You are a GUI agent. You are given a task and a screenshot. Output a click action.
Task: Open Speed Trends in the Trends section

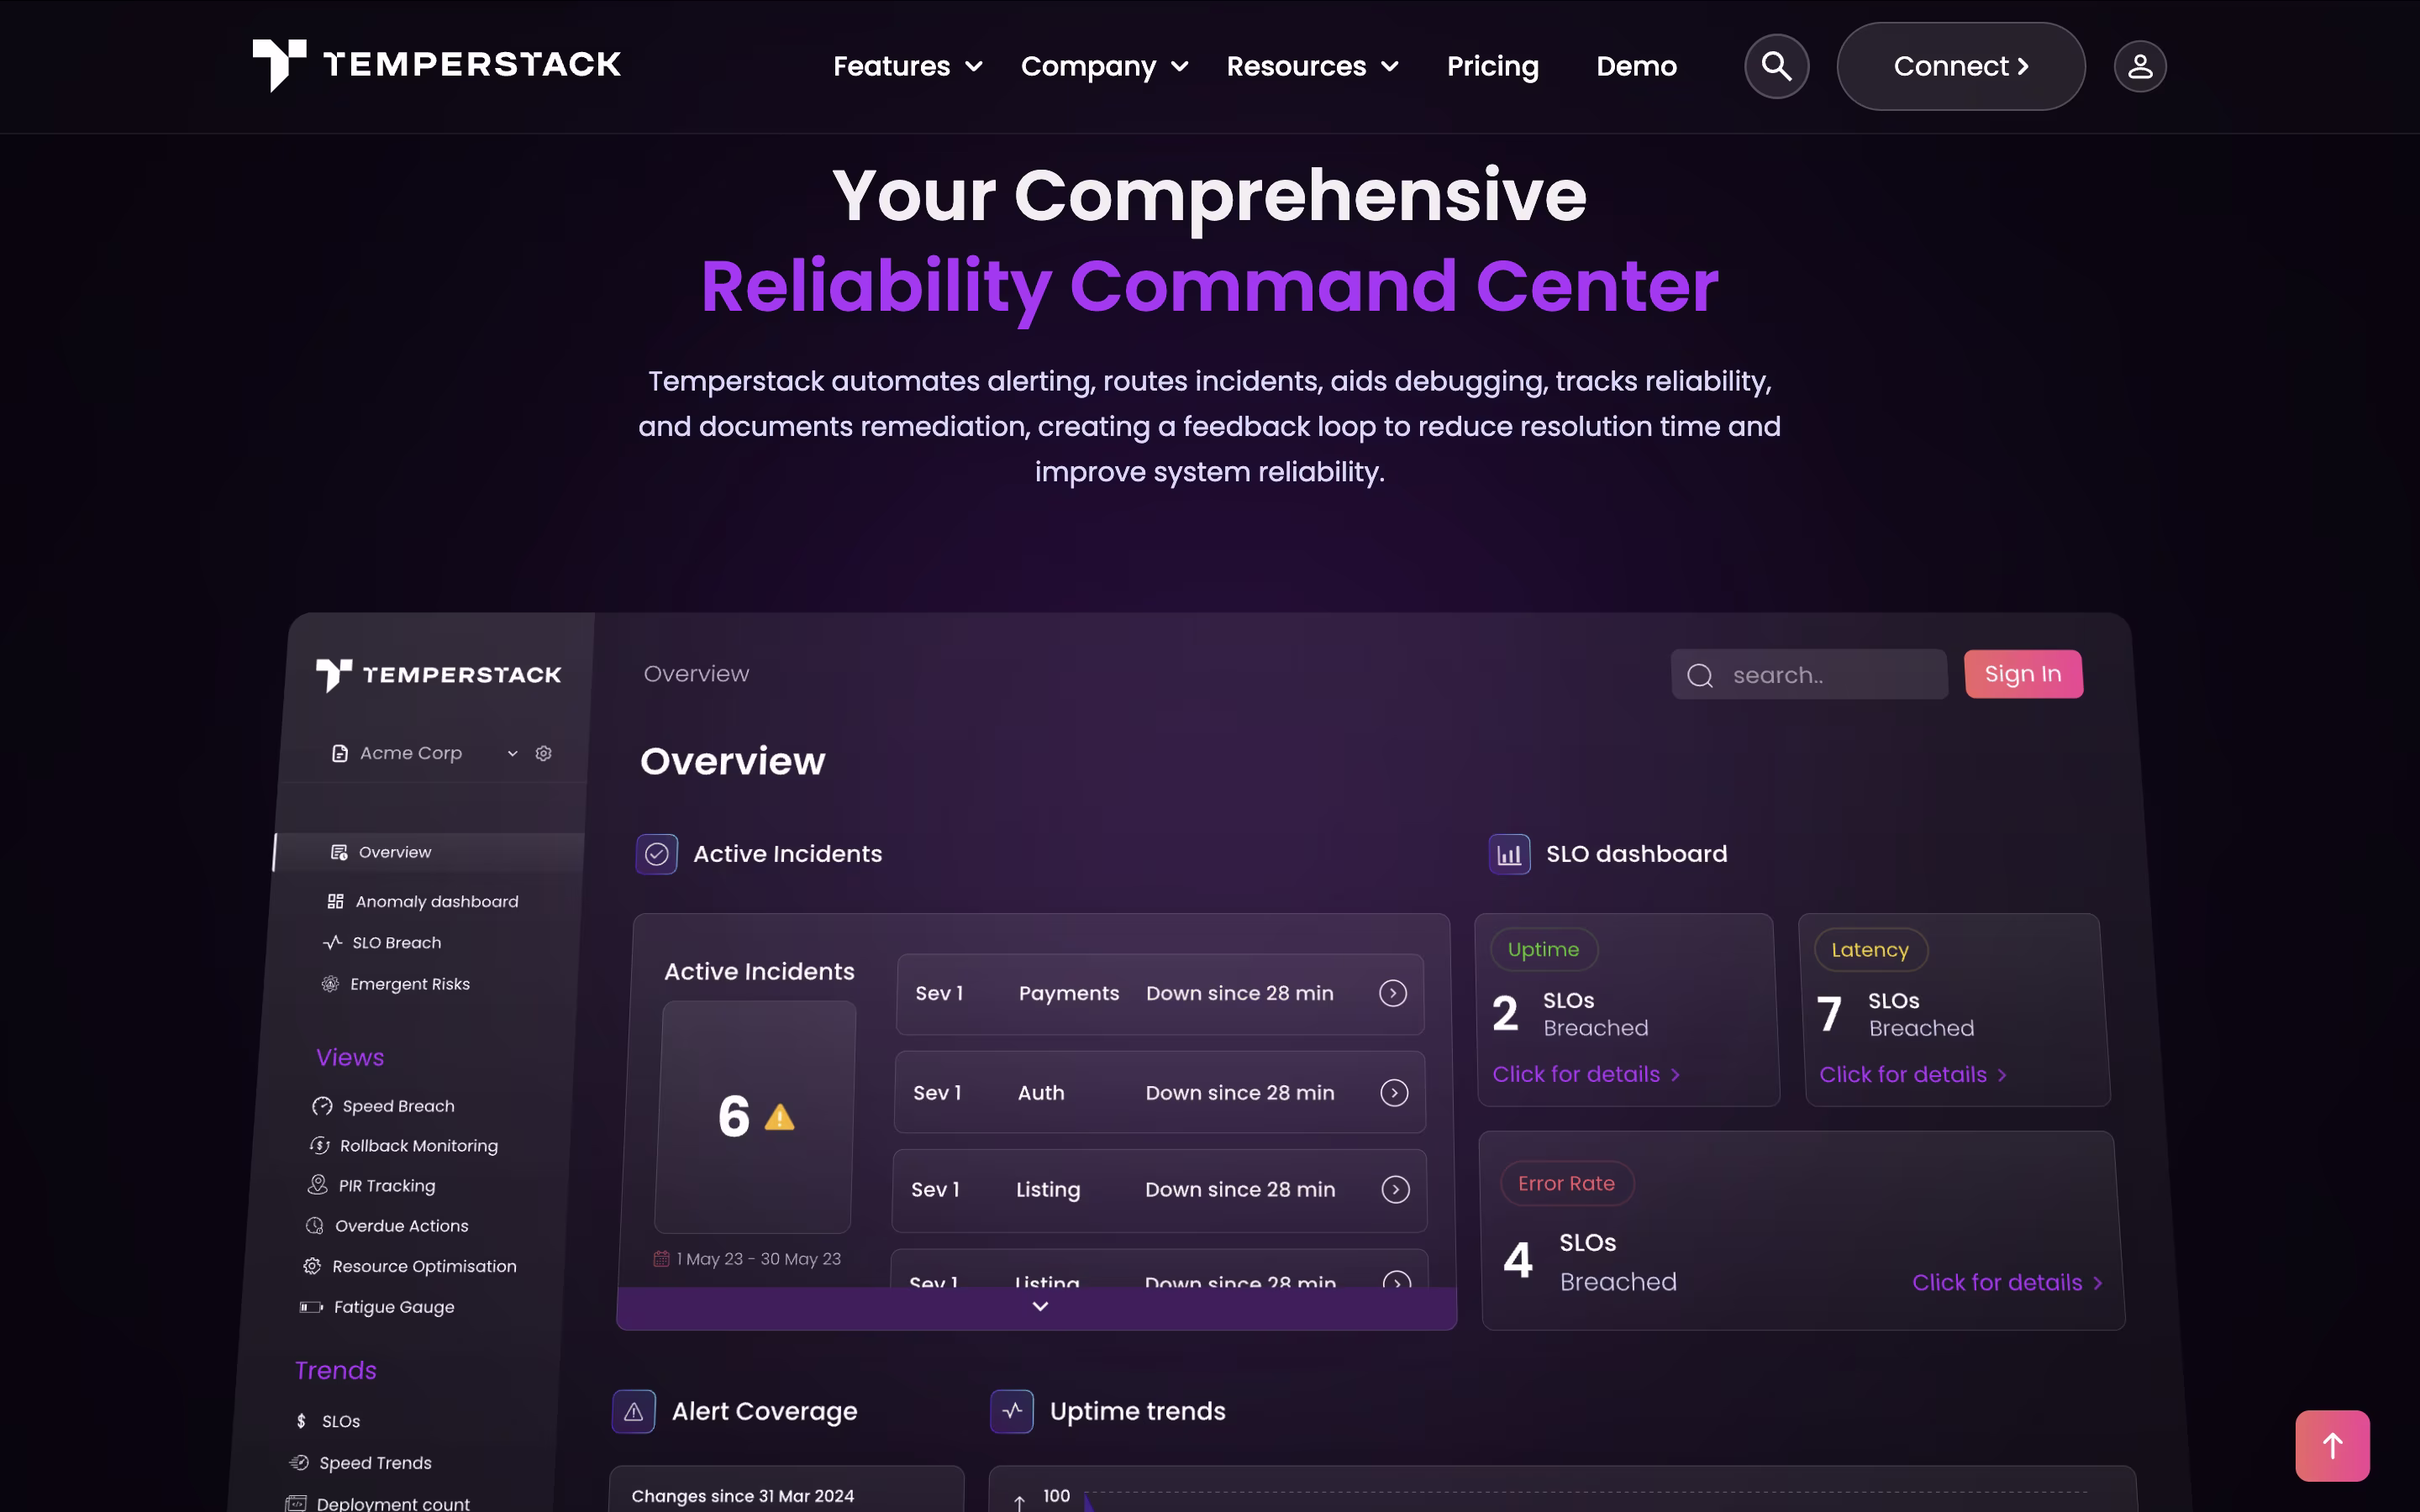click(375, 1463)
